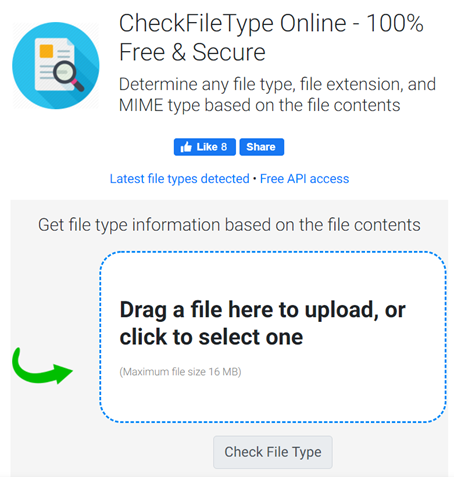Viewport: 454px width, 477px height.
Task: Click the Maximum file size 16 MB note
Action: point(180,372)
